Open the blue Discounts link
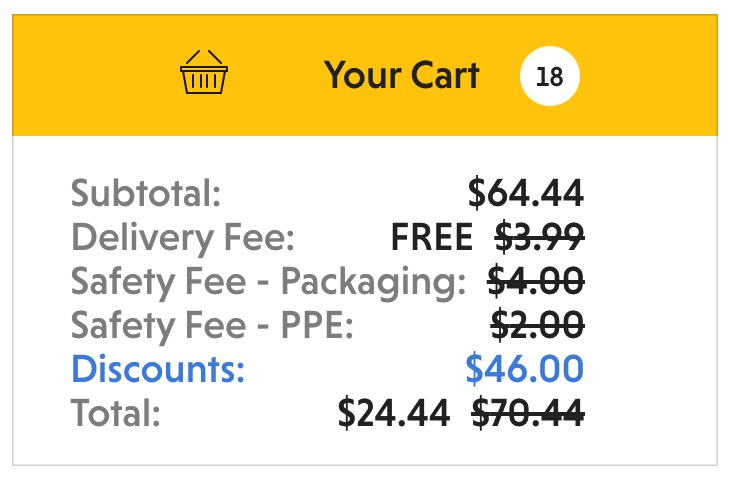The height and width of the screenshot is (478, 732). (x=157, y=369)
